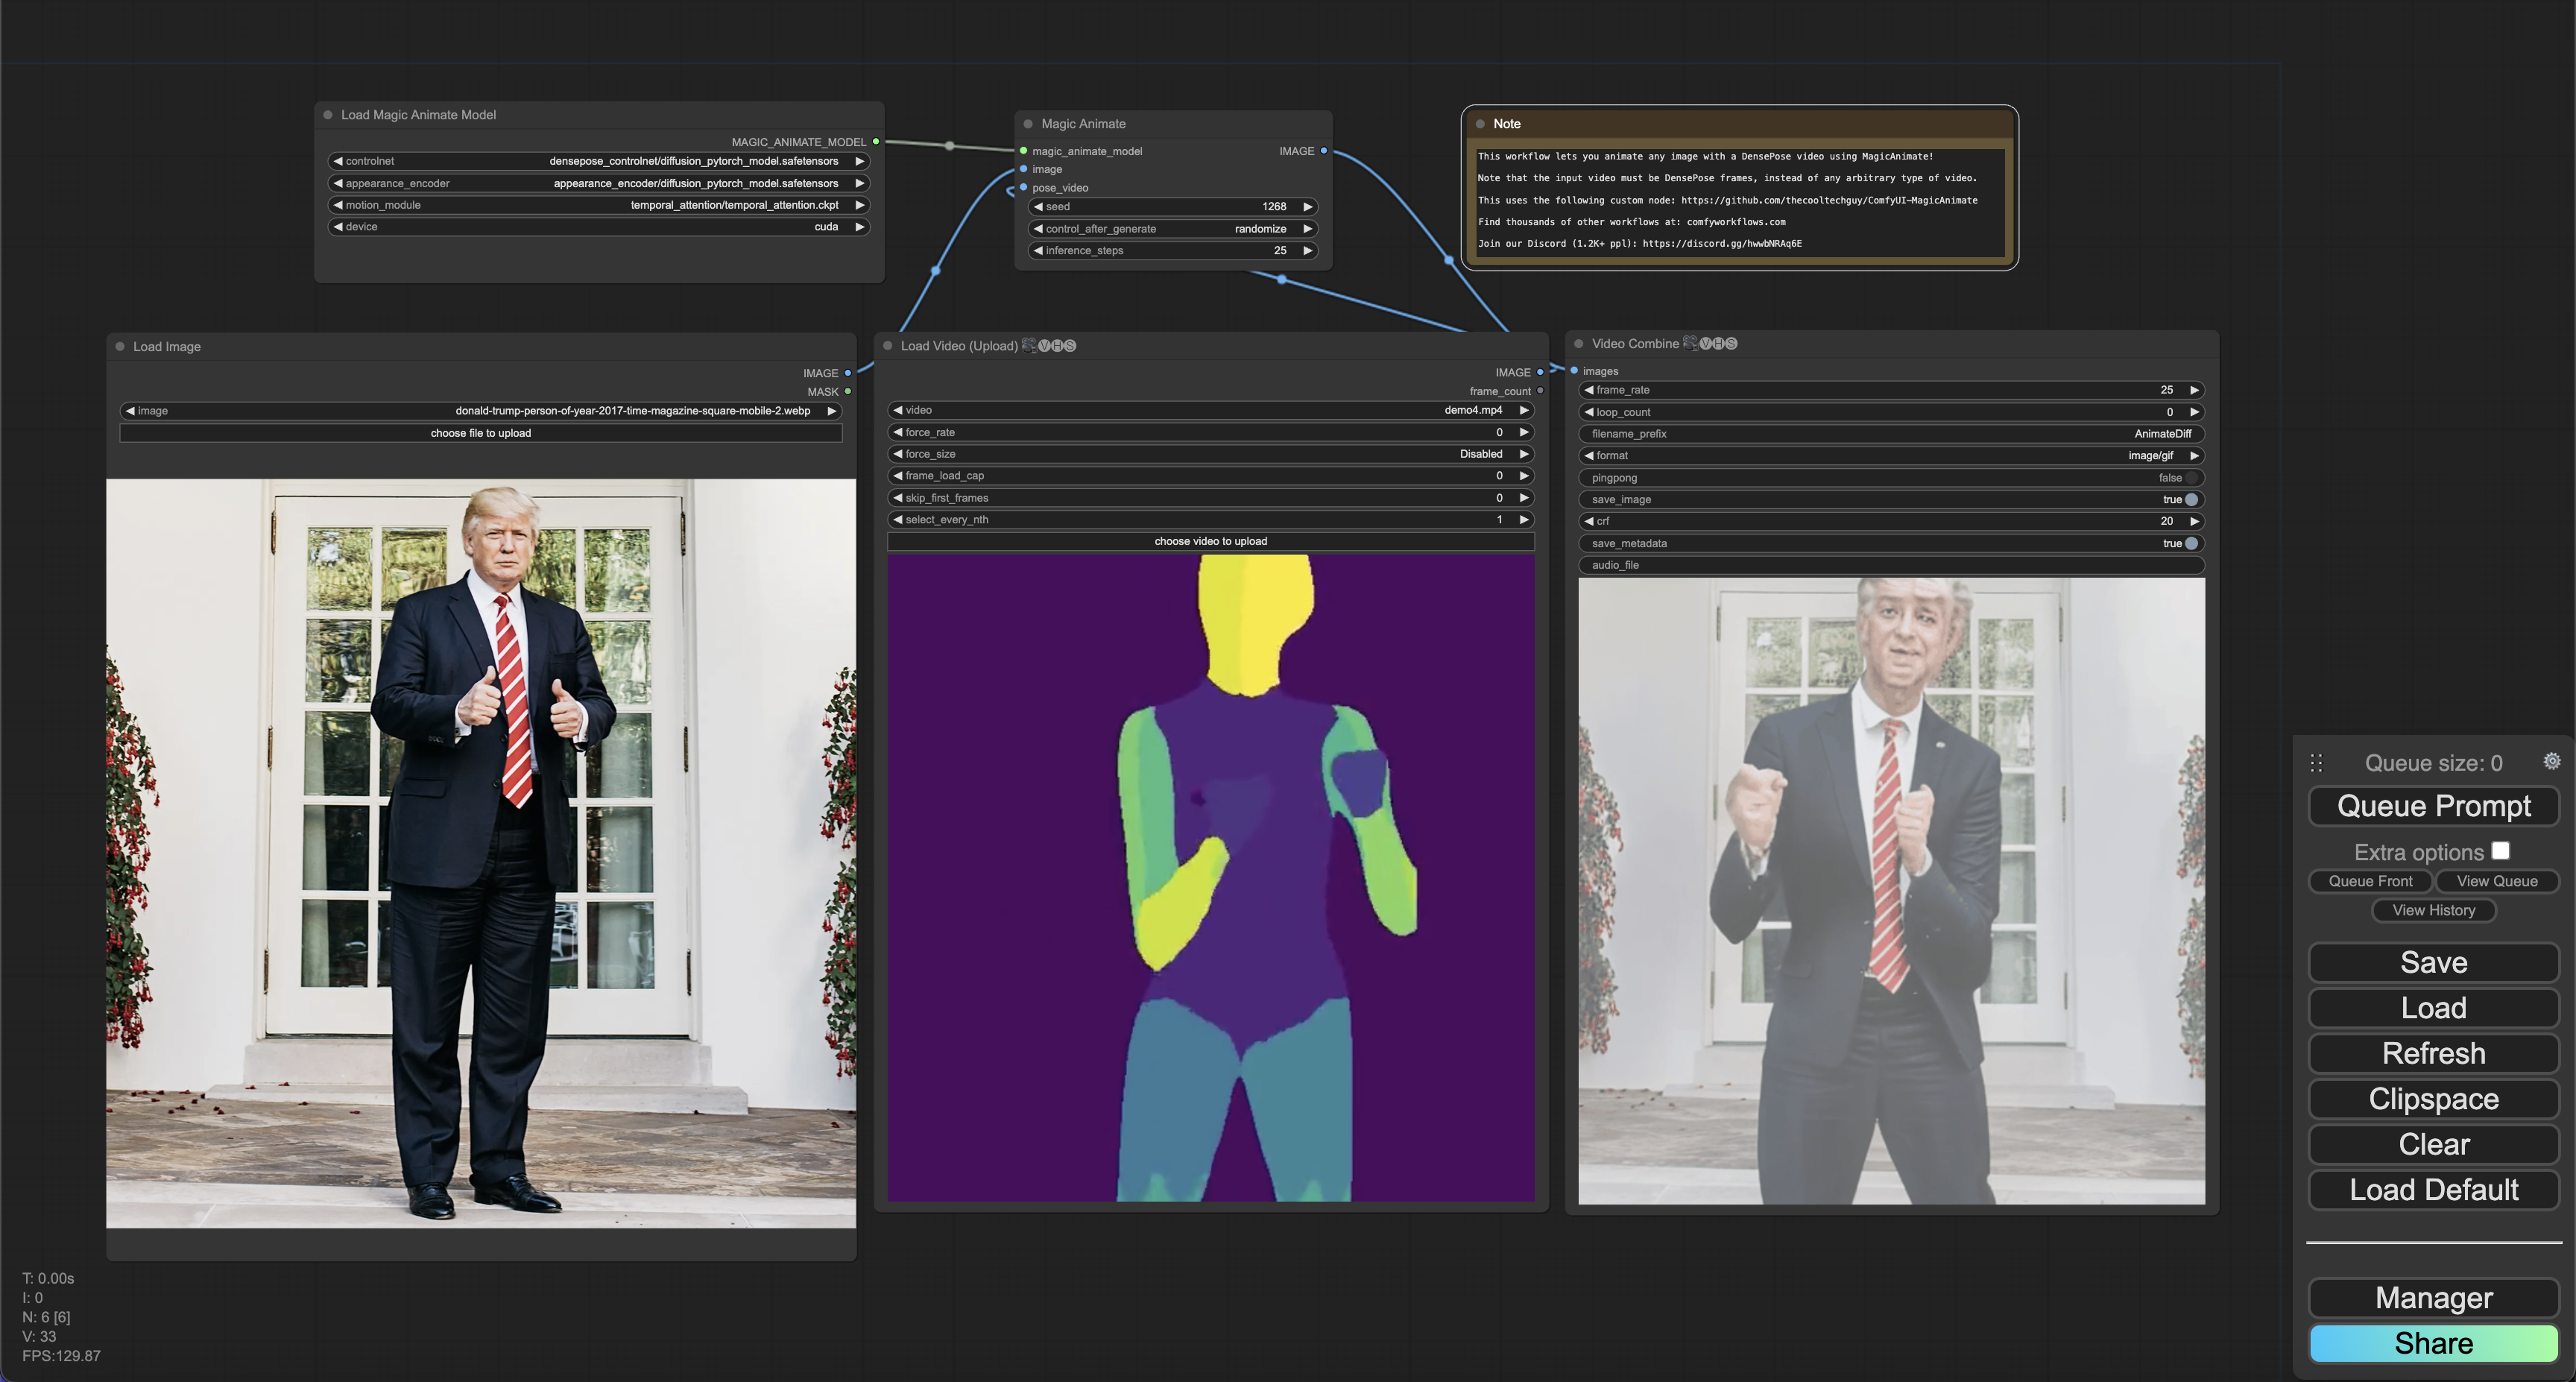
Task: Click Queue Prompt button
Action: 2434,806
